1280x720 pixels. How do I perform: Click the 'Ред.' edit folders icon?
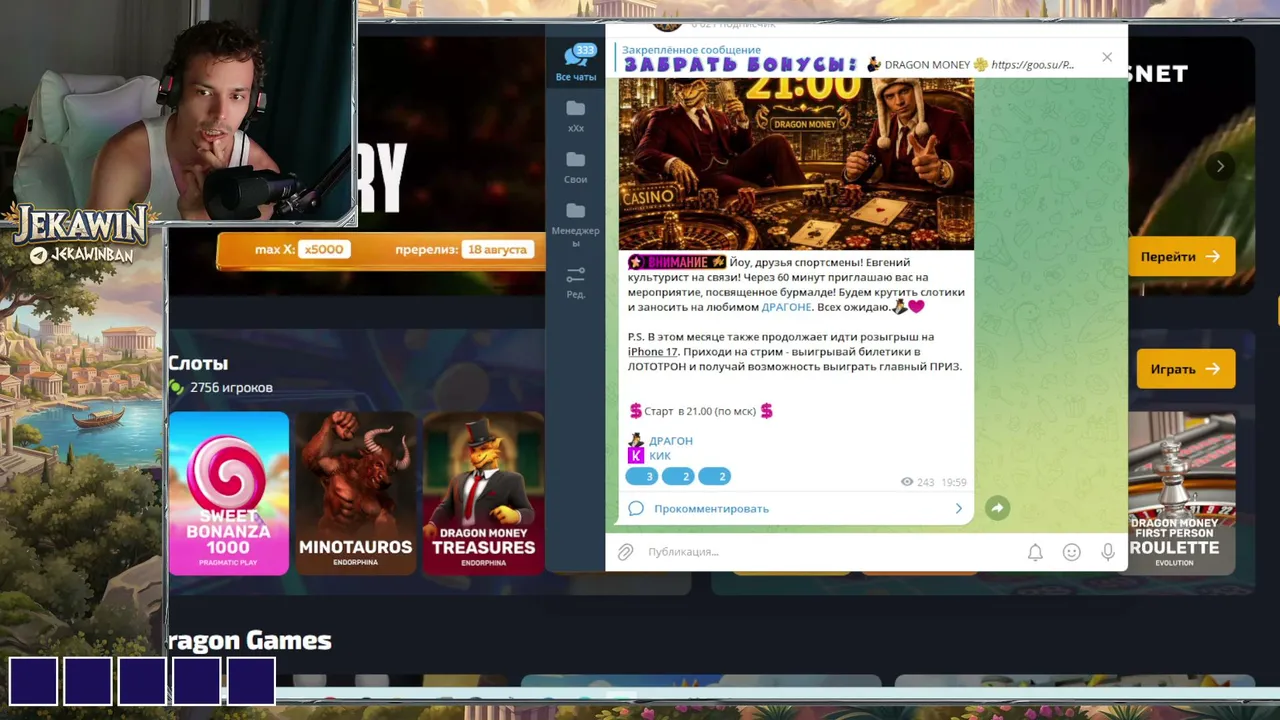(576, 282)
